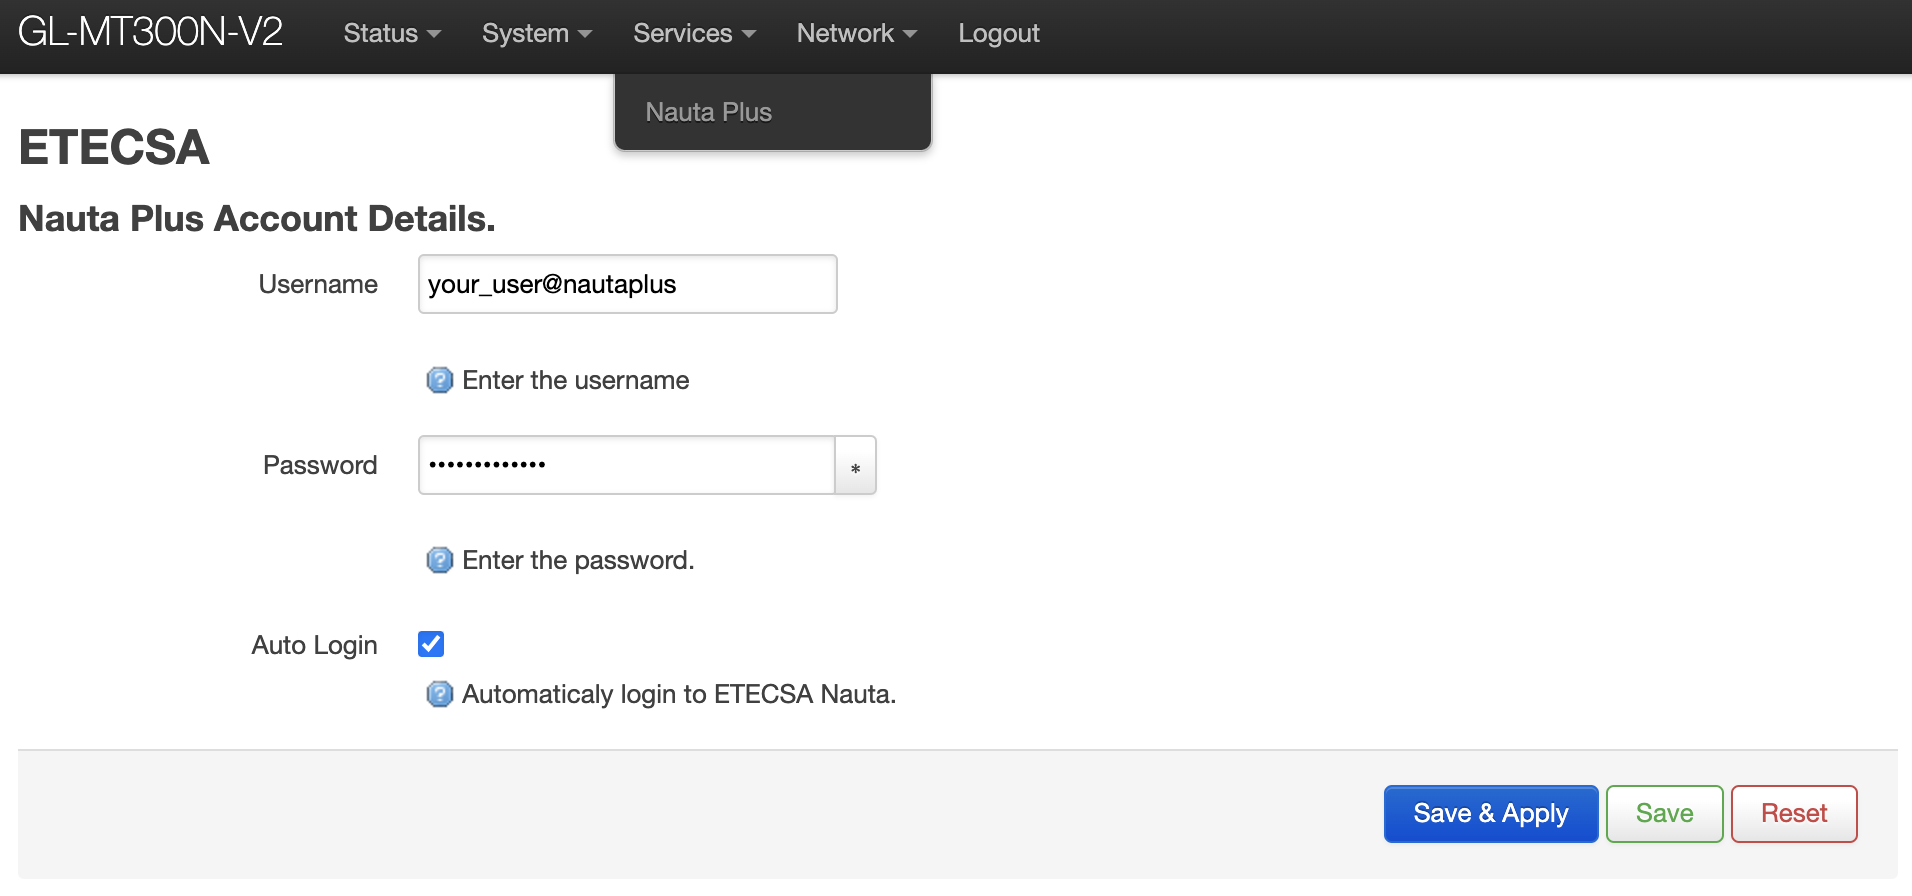Click the Username input field
The height and width of the screenshot is (896, 1912).
(x=627, y=284)
